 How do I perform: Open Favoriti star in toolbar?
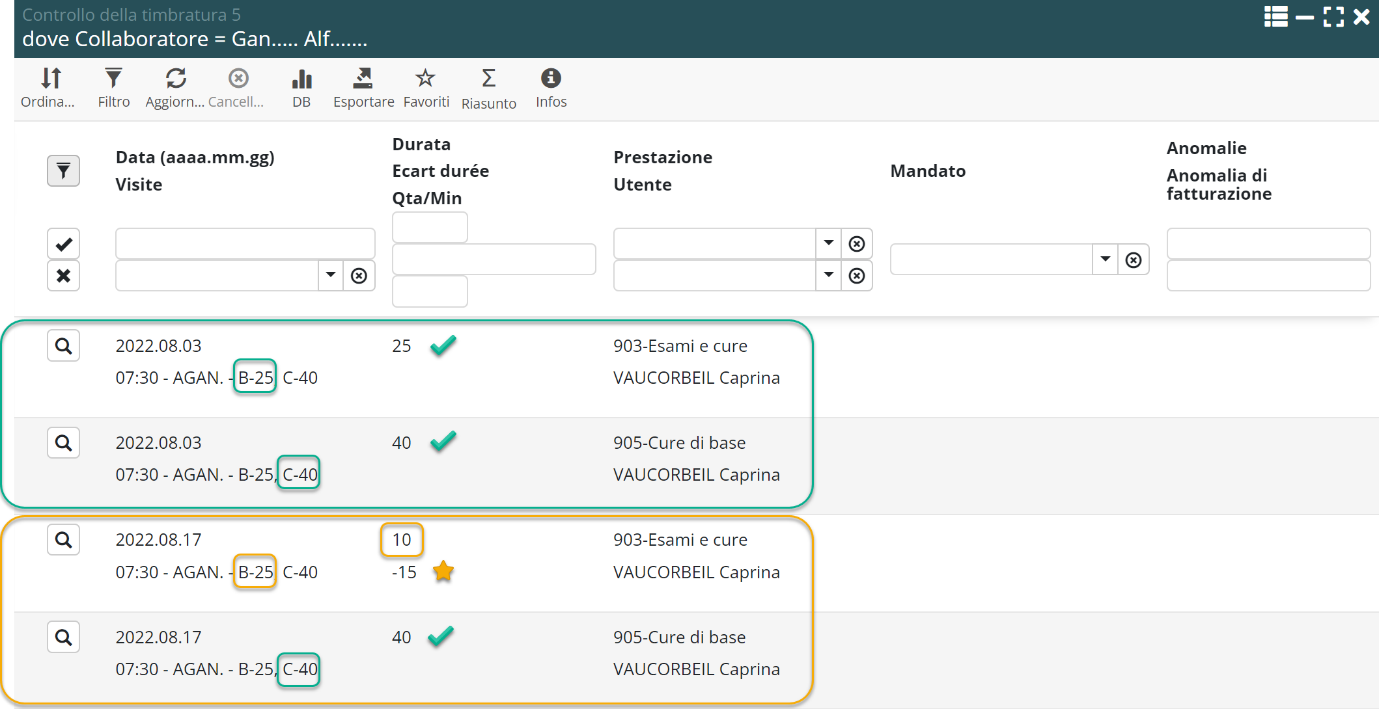point(426,80)
